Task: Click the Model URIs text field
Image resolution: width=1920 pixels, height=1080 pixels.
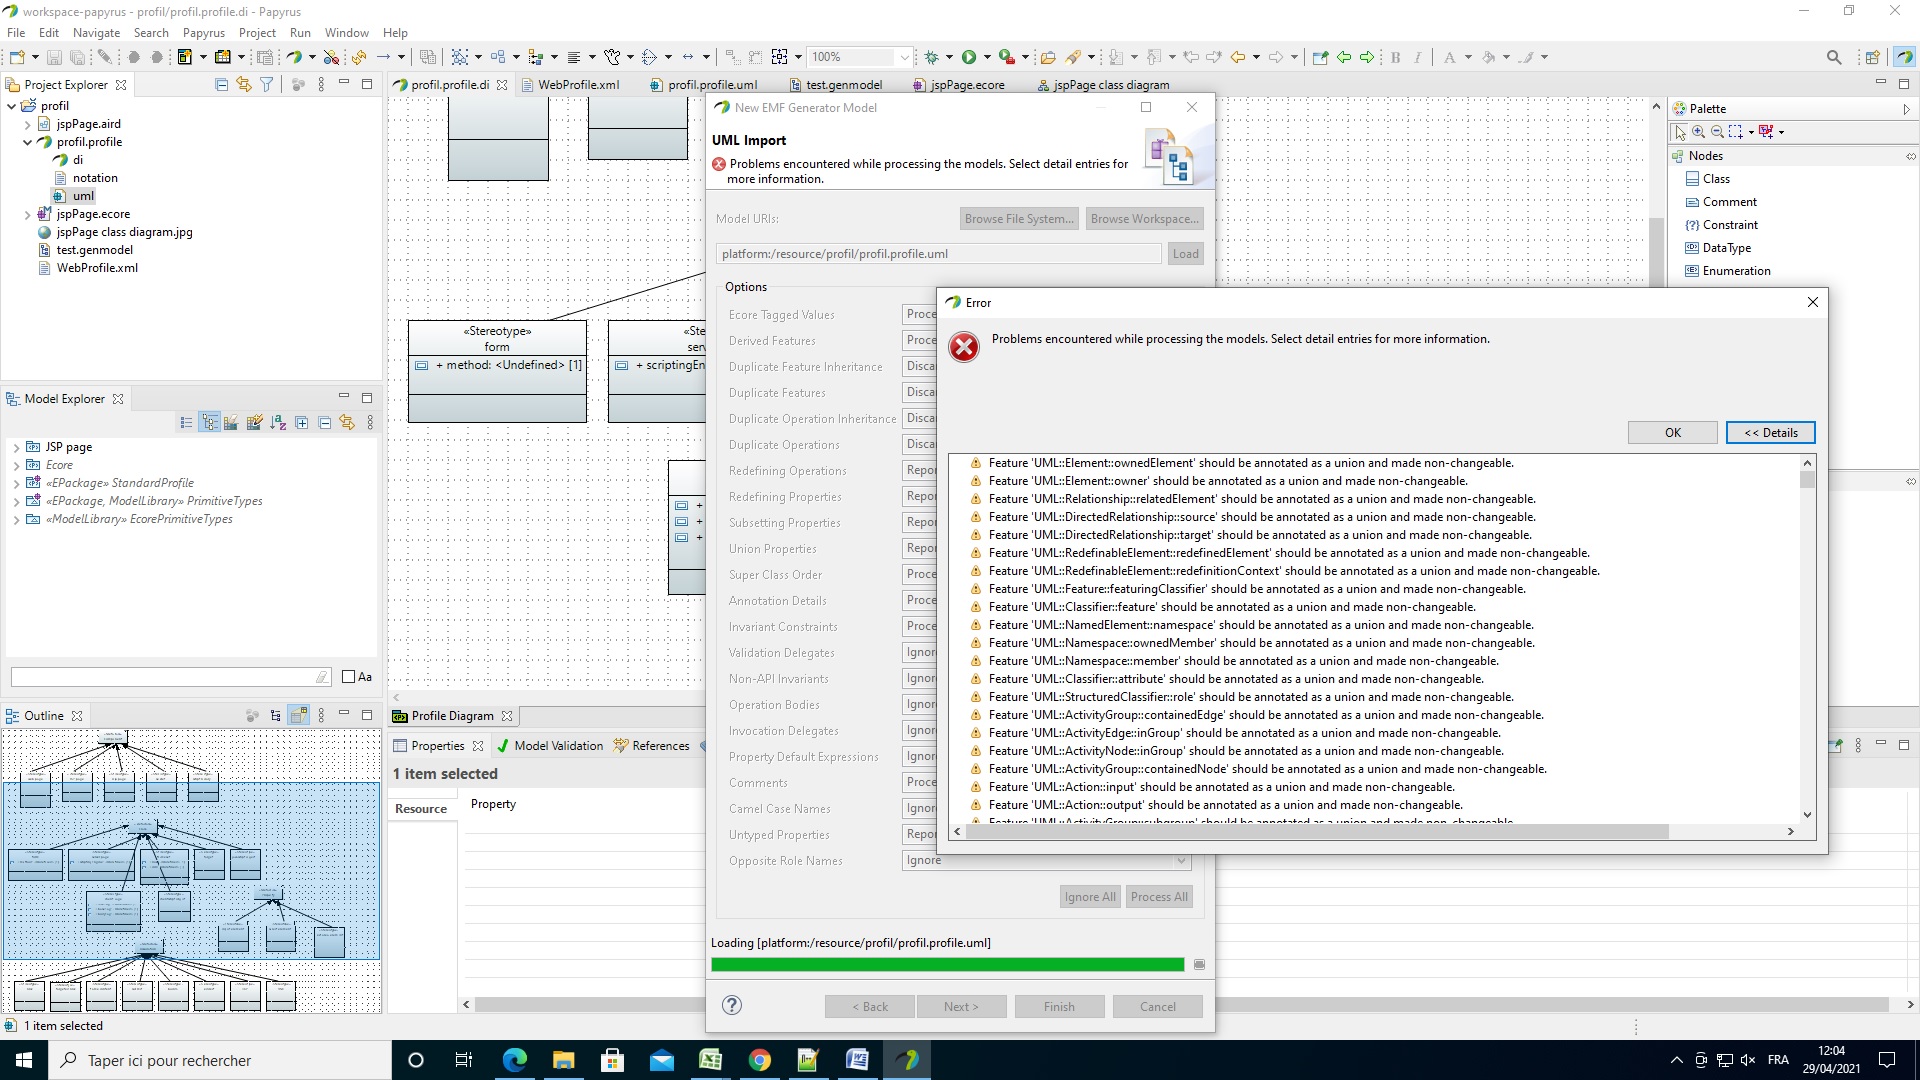Action: click(938, 254)
